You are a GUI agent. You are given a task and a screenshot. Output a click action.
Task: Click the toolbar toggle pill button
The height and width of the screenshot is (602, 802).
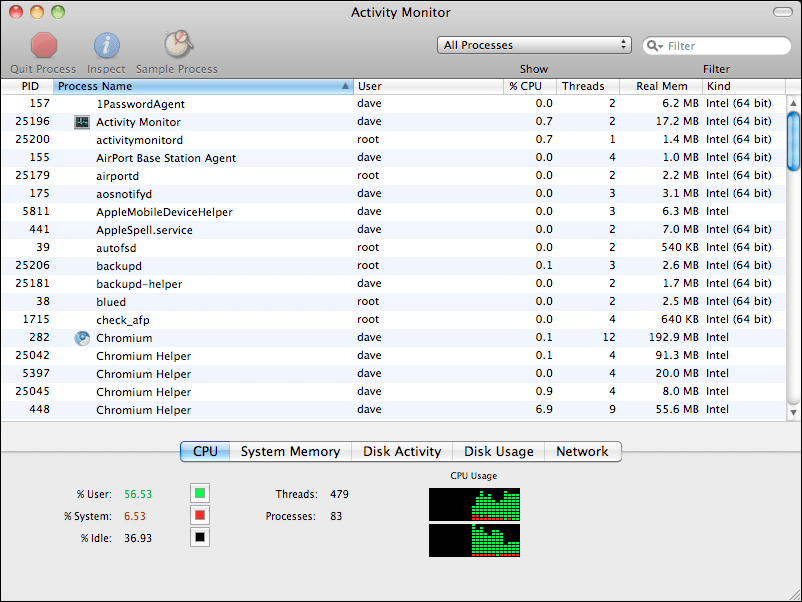(x=783, y=12)
